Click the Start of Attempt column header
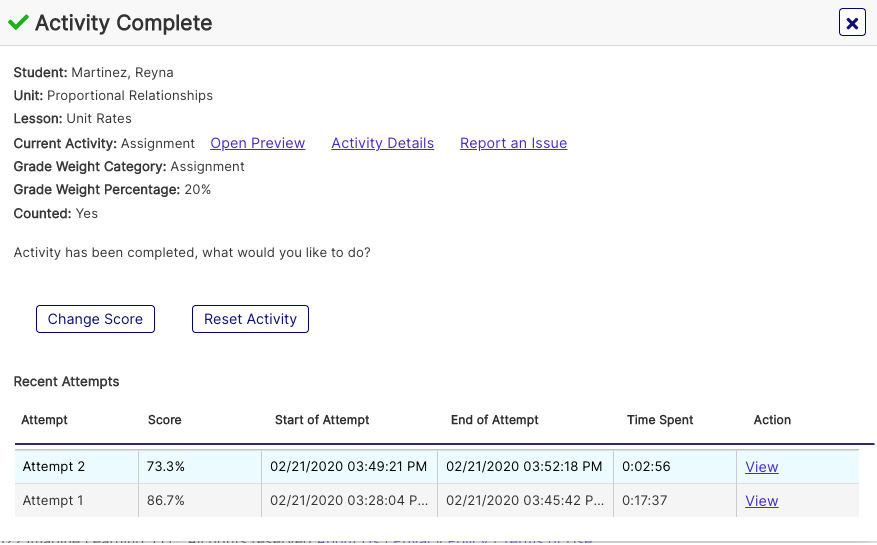 (x=322, y=420)
